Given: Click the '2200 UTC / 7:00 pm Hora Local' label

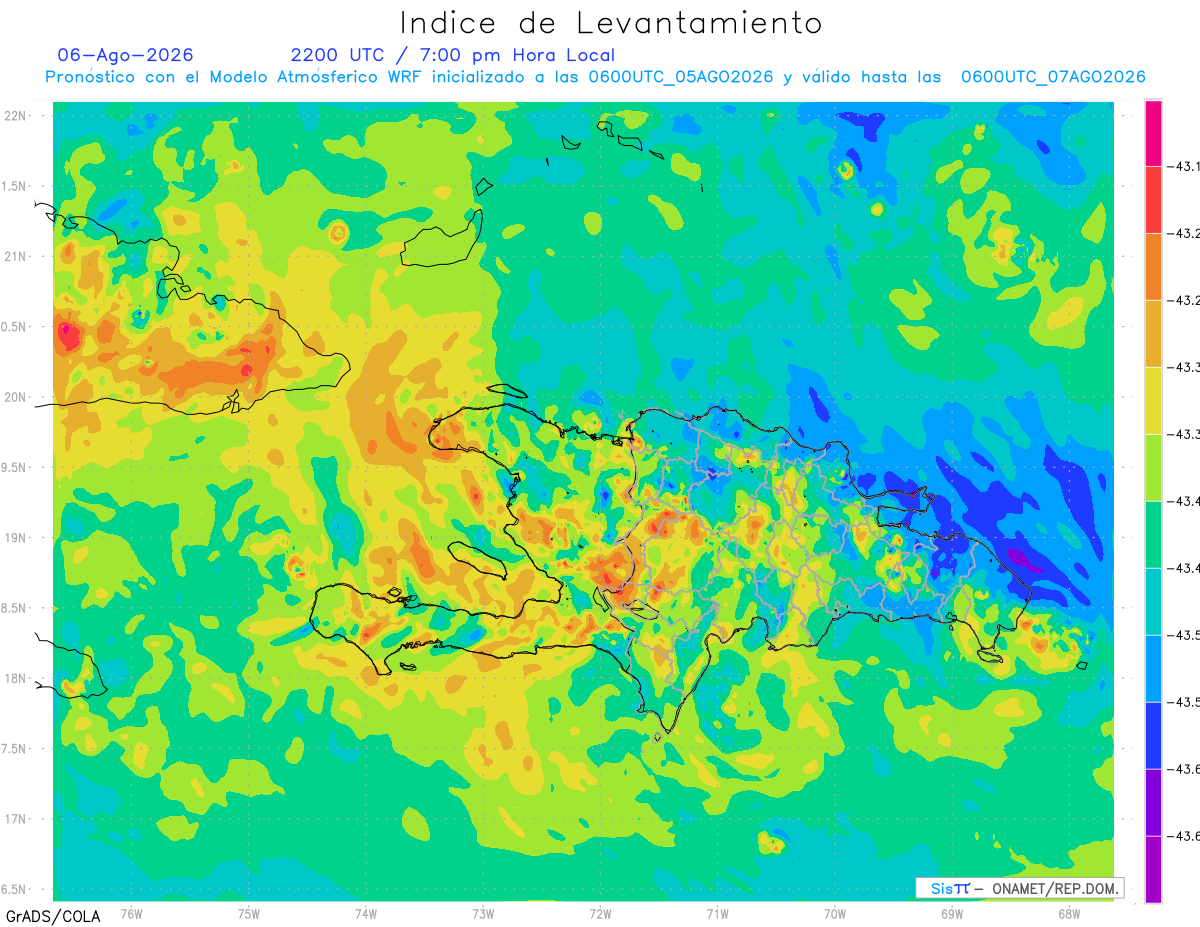Looking at the screenshot, I should point(453,55).
